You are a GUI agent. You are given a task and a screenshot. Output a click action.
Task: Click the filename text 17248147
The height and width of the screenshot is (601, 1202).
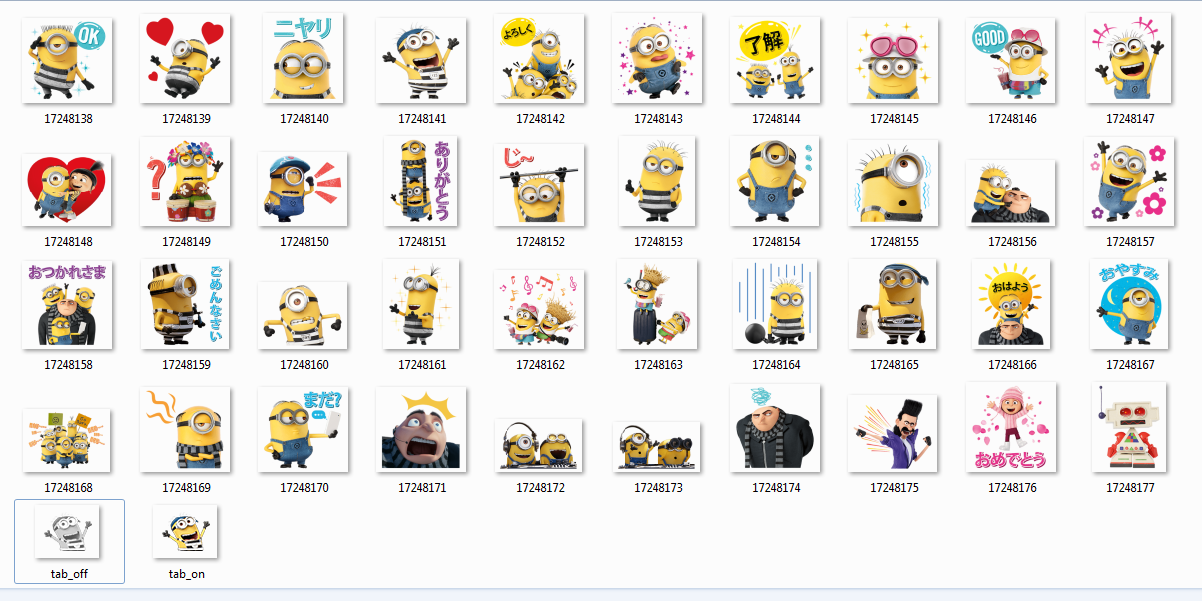pyautogui.click(x=1130, y=119)
